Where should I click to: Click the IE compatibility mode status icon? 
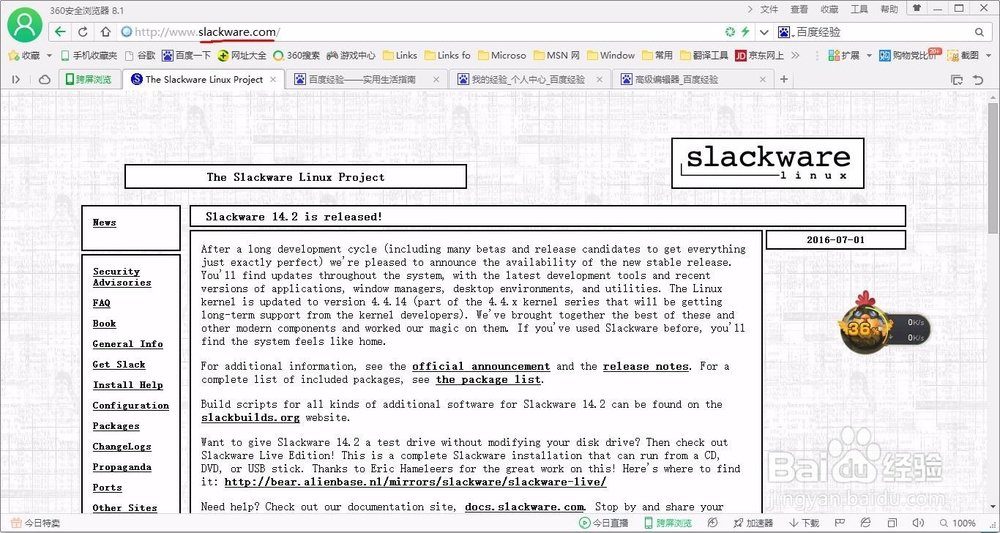pyautogui.click(x=865, y=523)
